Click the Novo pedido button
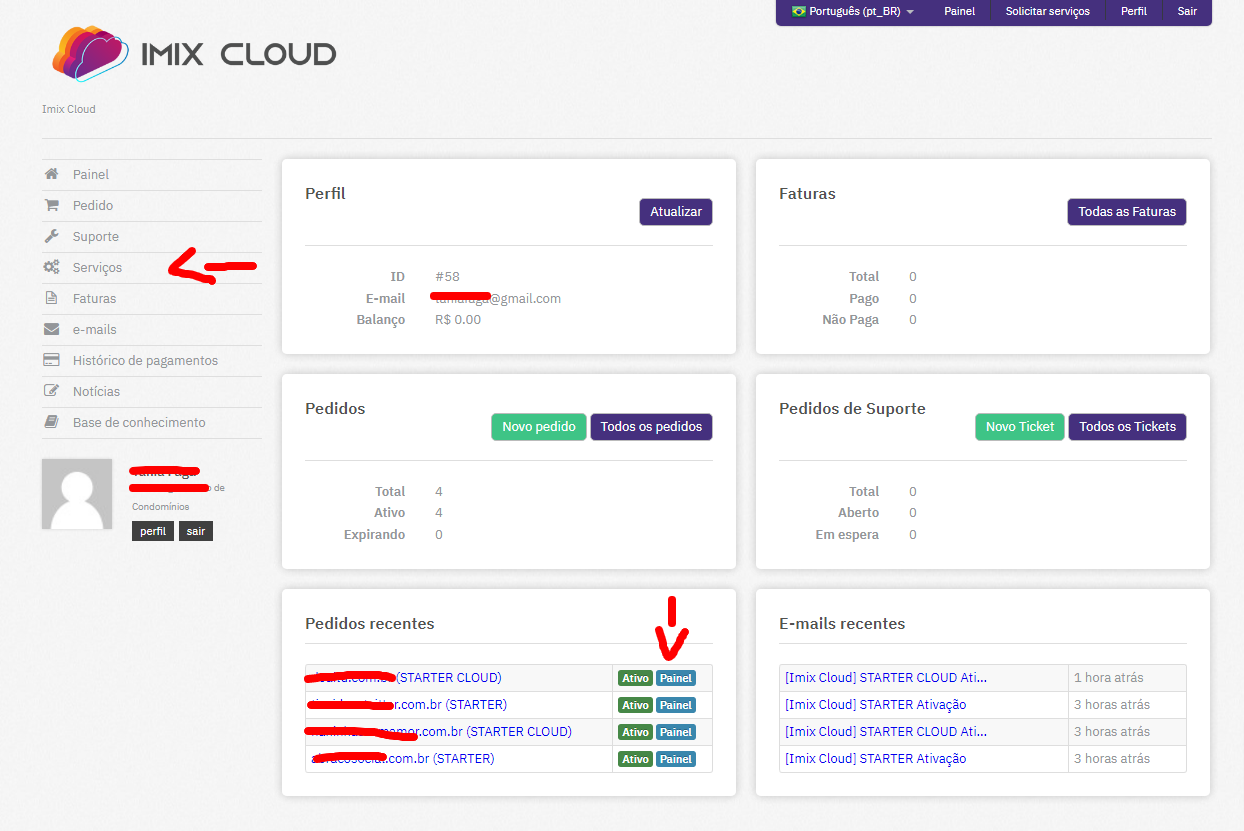Image resolution: width=1244 pixels, height=831 pixels. (x=539, y=427)
